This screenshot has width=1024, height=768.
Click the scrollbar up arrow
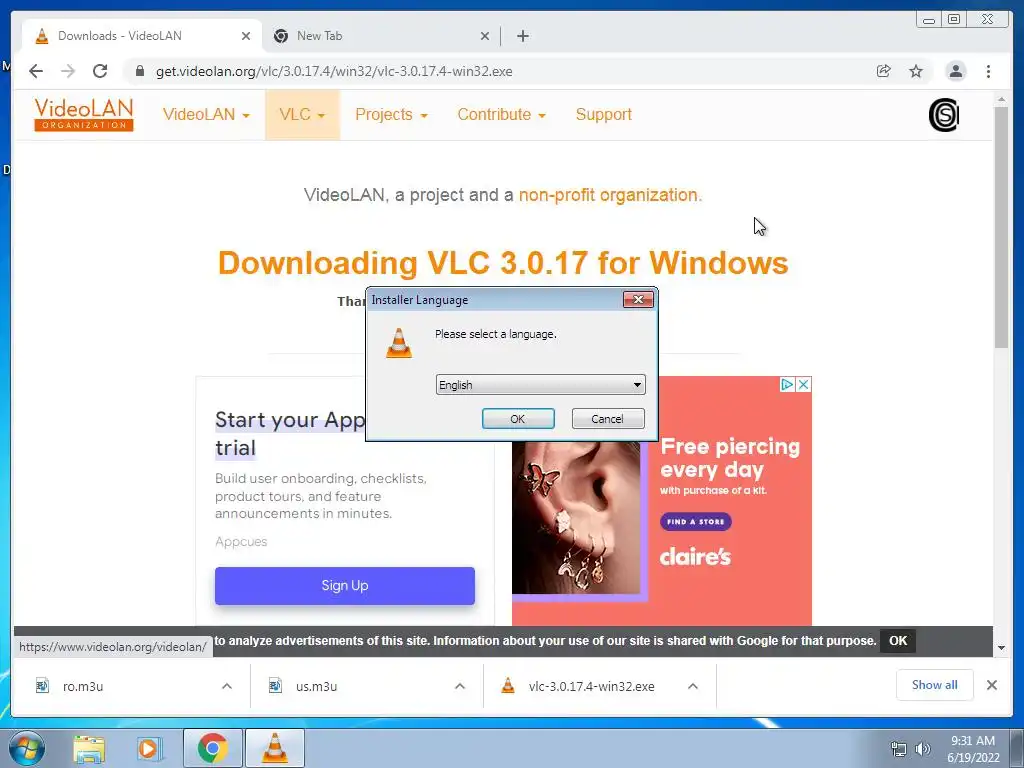[x=1001, y=99]
